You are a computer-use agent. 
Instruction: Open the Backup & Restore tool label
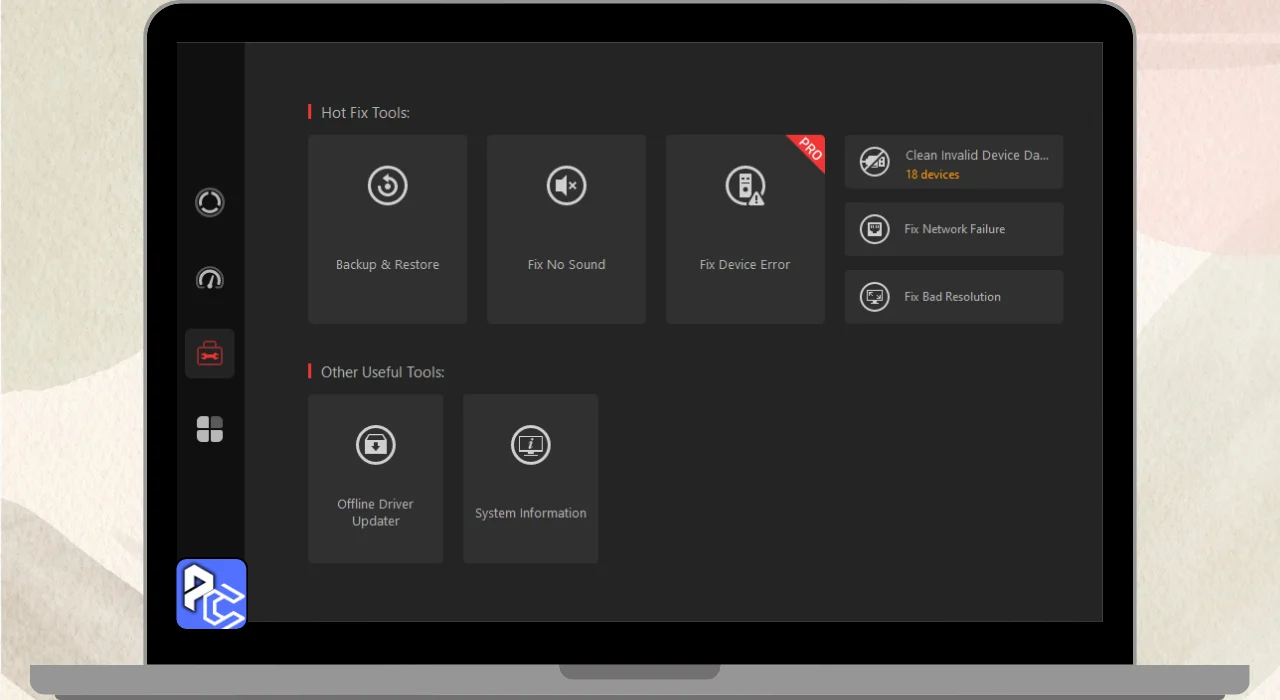pyautogui.click(x=387, y=265)
